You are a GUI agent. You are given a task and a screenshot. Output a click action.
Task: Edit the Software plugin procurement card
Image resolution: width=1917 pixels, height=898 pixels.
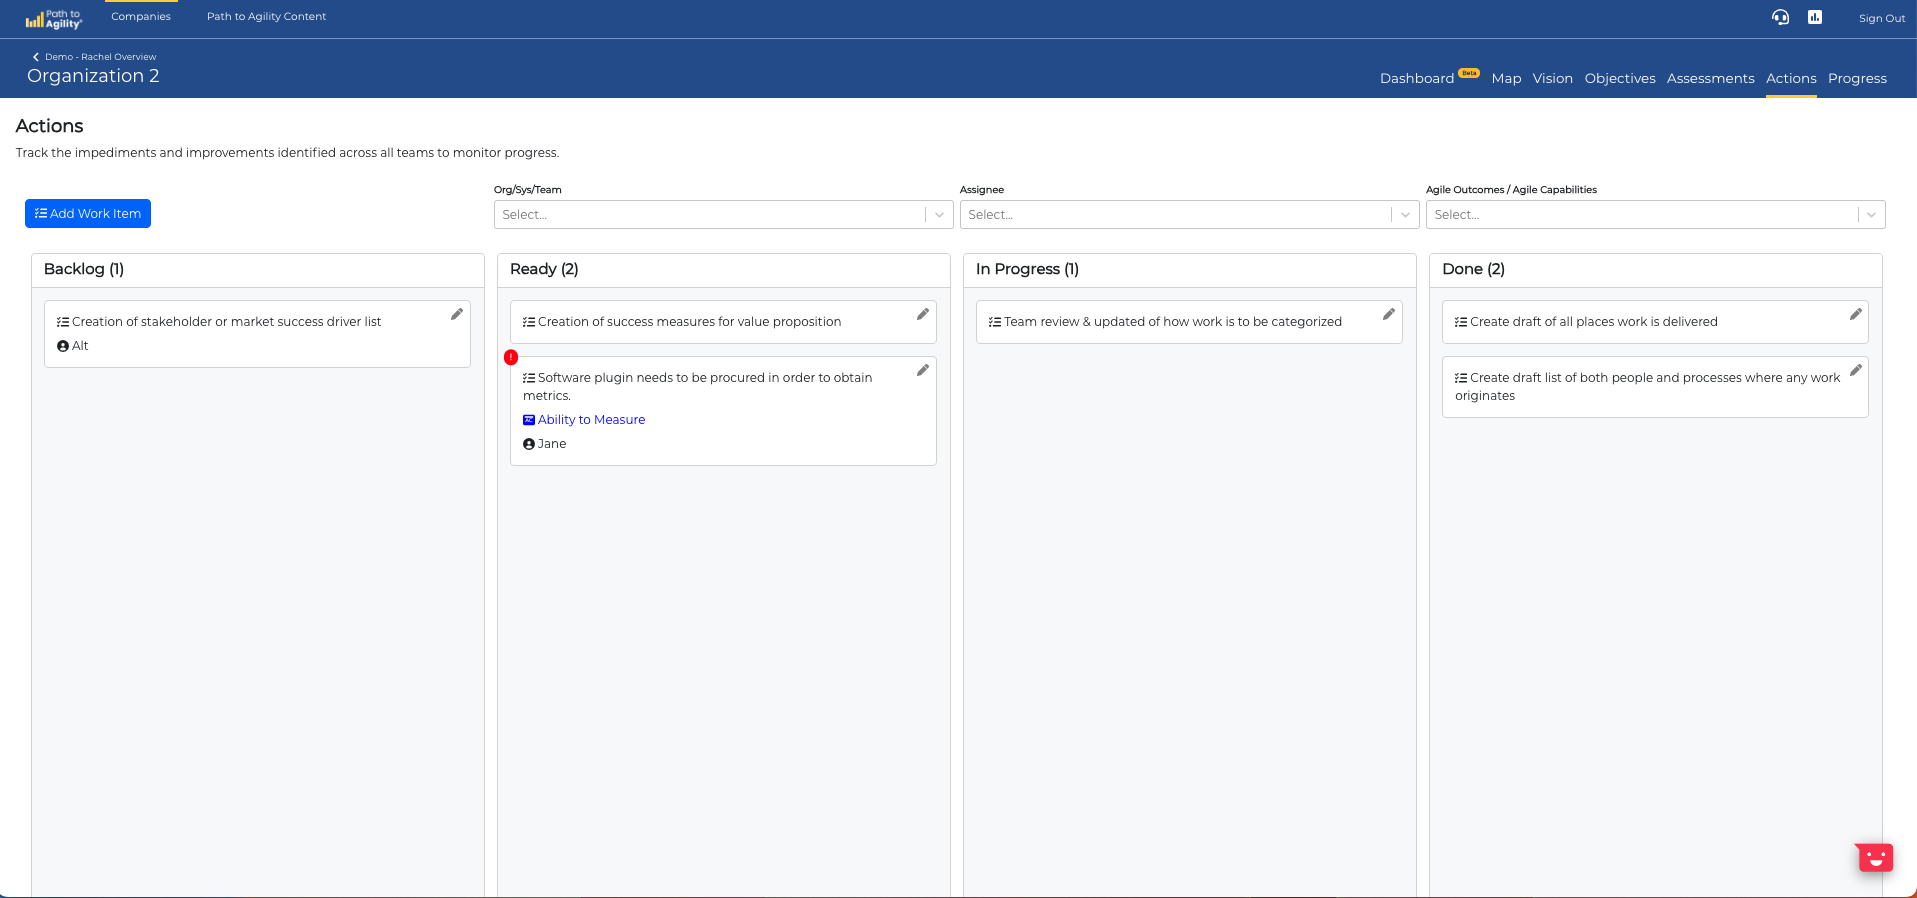(923, 370)
